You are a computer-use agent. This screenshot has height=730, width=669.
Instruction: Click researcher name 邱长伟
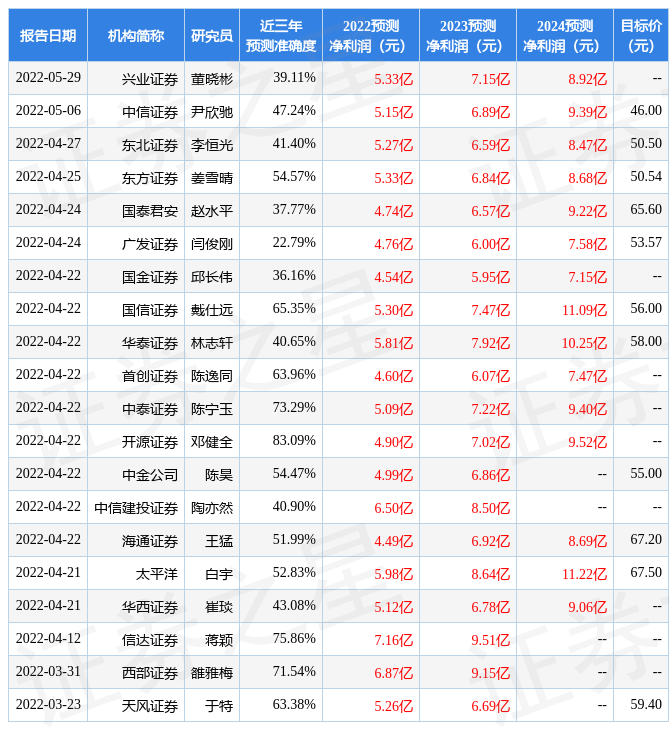212,277
